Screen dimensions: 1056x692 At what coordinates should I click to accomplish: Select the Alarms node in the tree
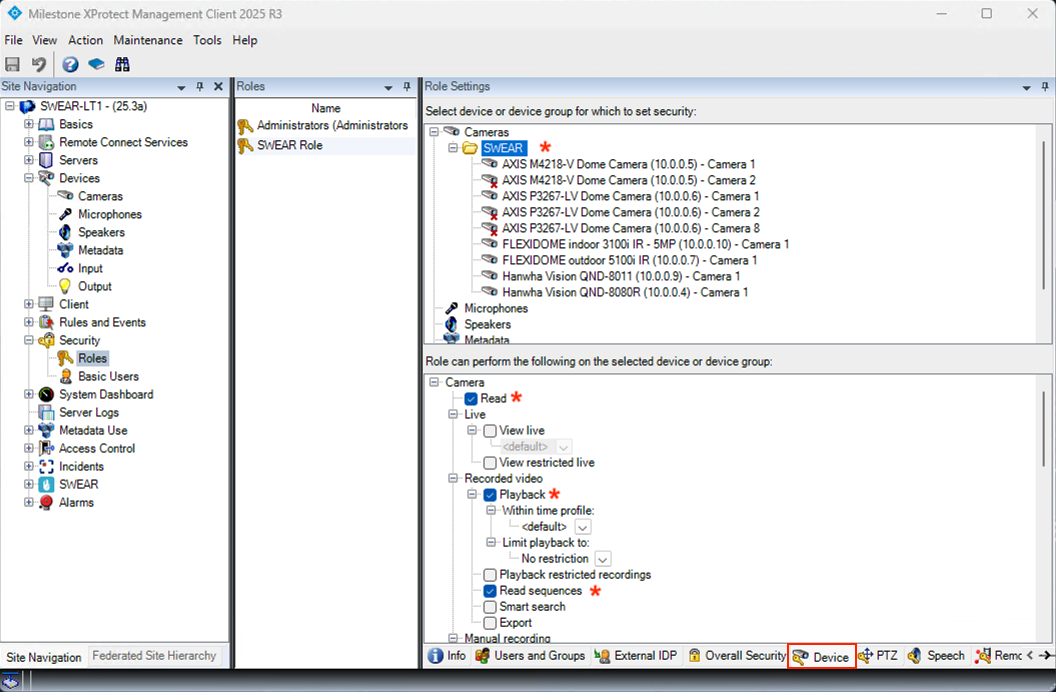(x=76, y=502)
